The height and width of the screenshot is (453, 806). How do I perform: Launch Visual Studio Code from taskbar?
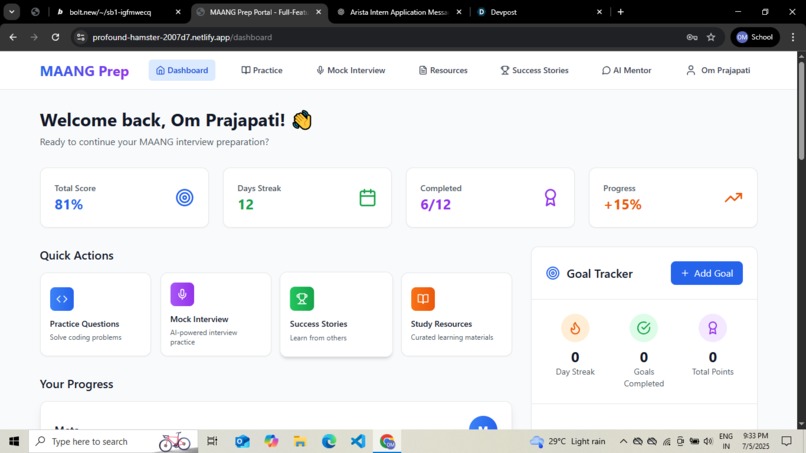tap(358, 441)
